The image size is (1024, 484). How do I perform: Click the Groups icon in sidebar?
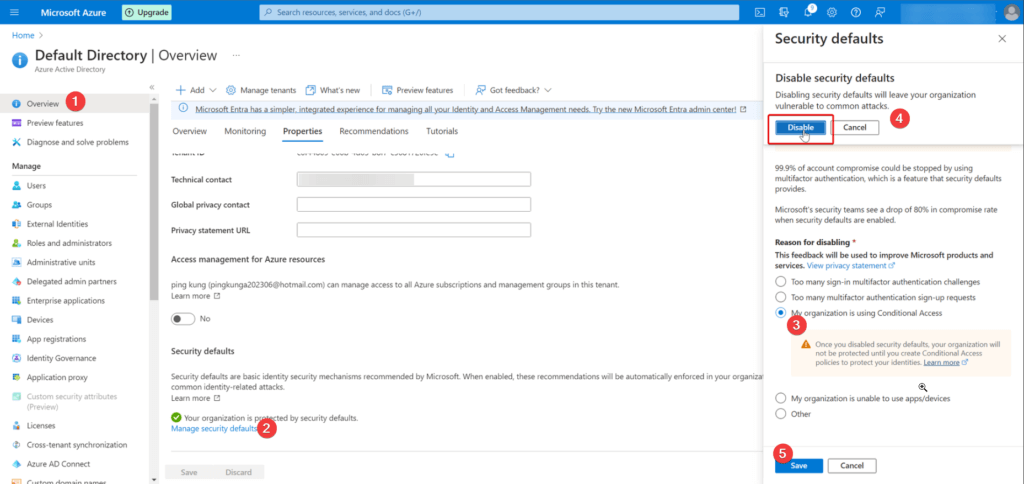[17, 204]
